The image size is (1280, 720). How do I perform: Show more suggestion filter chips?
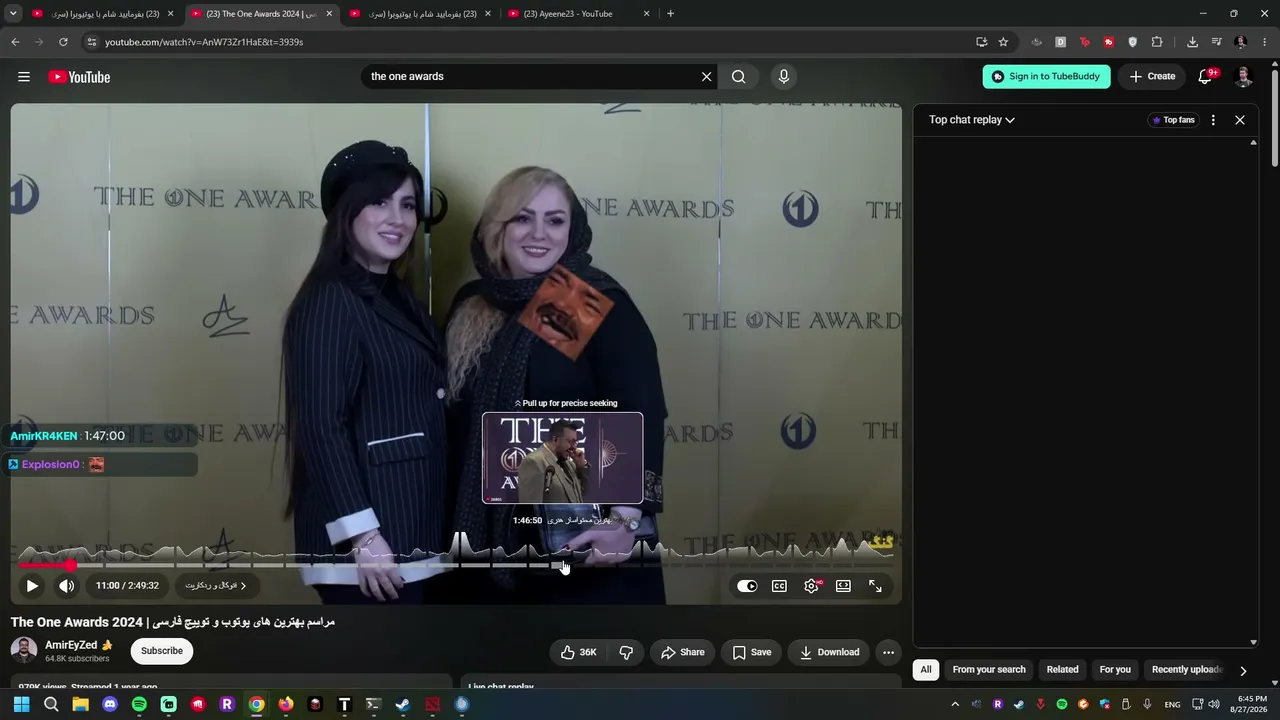pyautogui.click(x=1243, y=671)
